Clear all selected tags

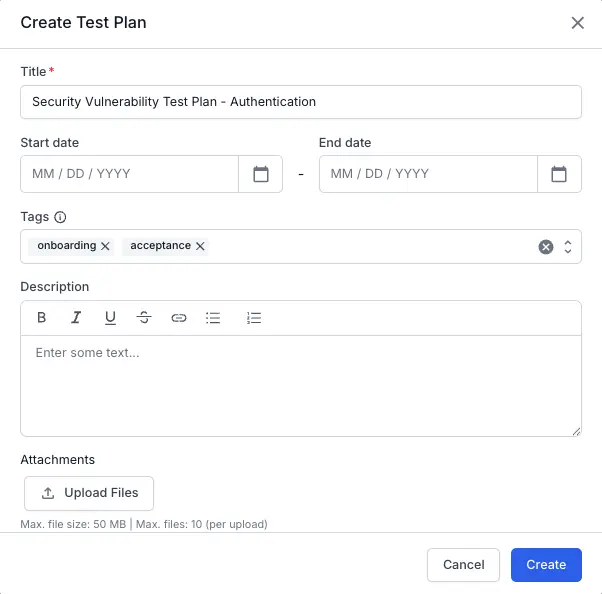546,247
